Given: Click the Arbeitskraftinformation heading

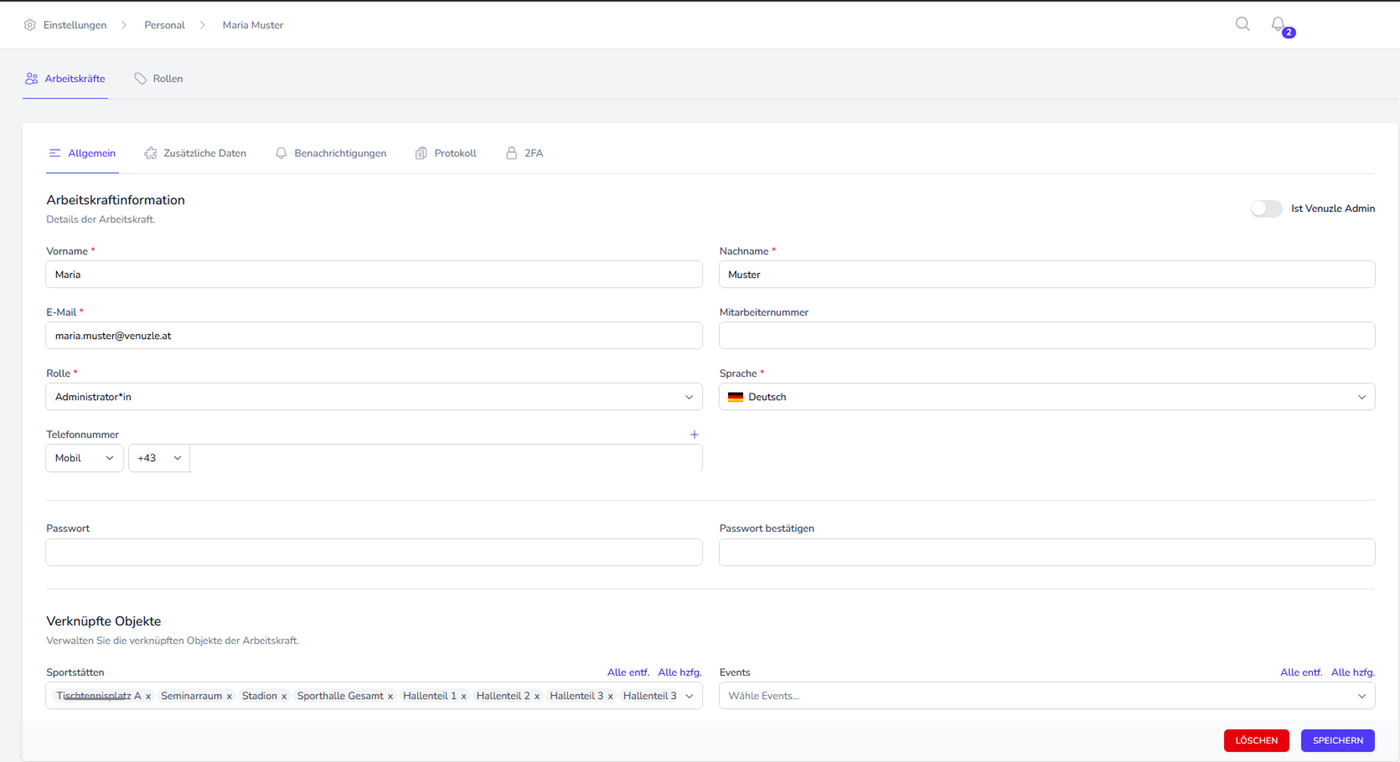Looking at the screenshot, I should point(116,200).
